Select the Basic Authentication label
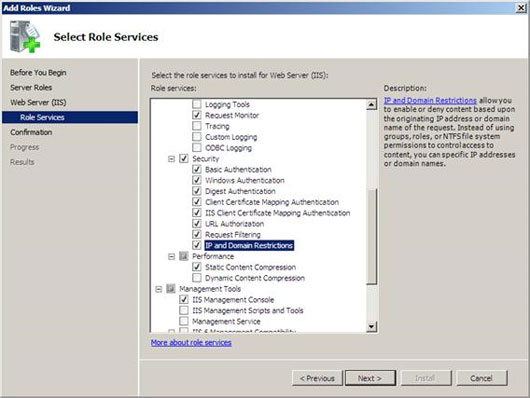Image resolution: width=530 pixels, height=398 pixels. (238, 169)
